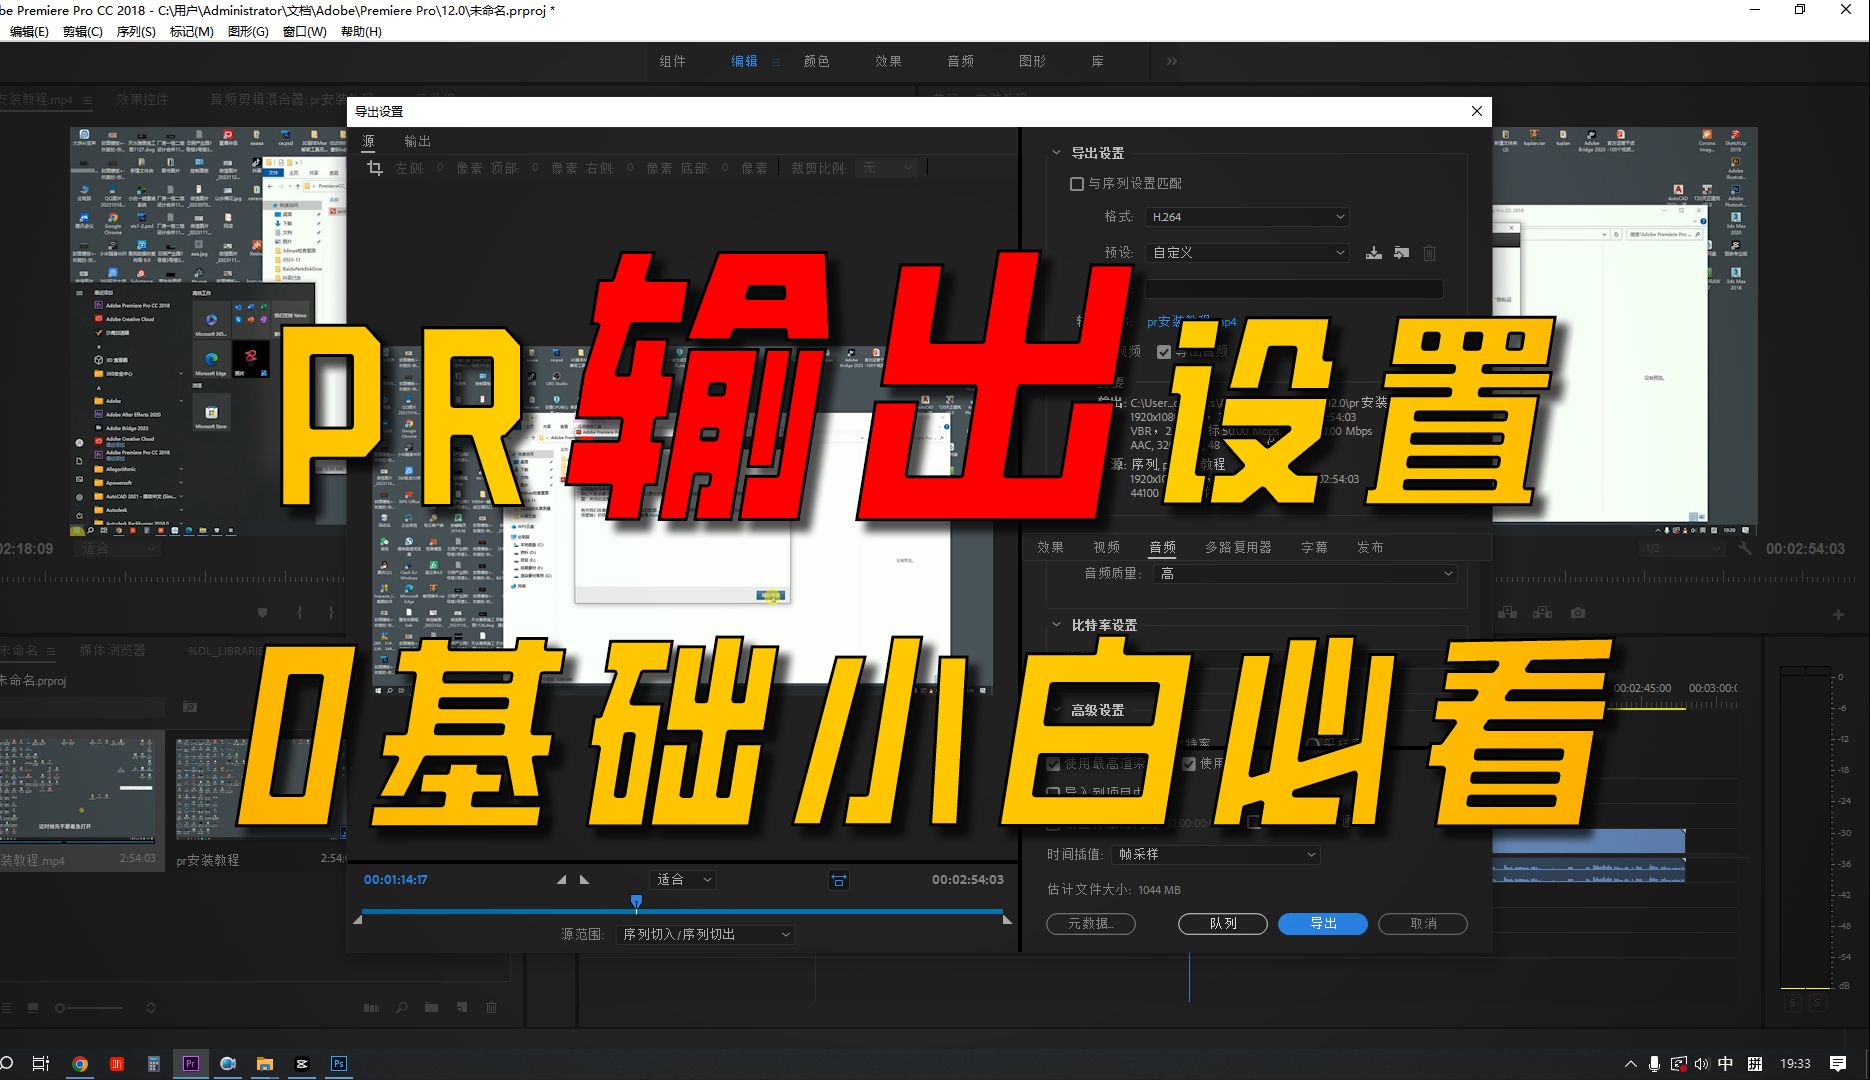Click the automate to sequence icon
This screenshot has width=1870, height=1080.
point(371,1008)
